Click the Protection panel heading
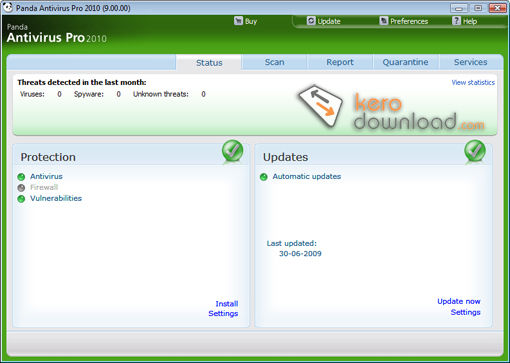Viewport: 510px width, 363px height. point(48,157)
